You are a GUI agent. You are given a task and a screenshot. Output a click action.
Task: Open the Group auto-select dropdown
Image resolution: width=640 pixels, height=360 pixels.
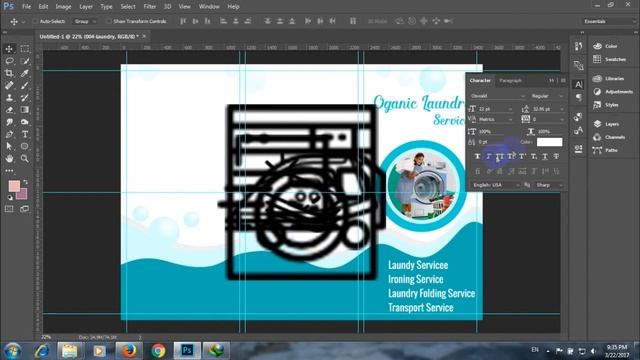coord(85,21)
